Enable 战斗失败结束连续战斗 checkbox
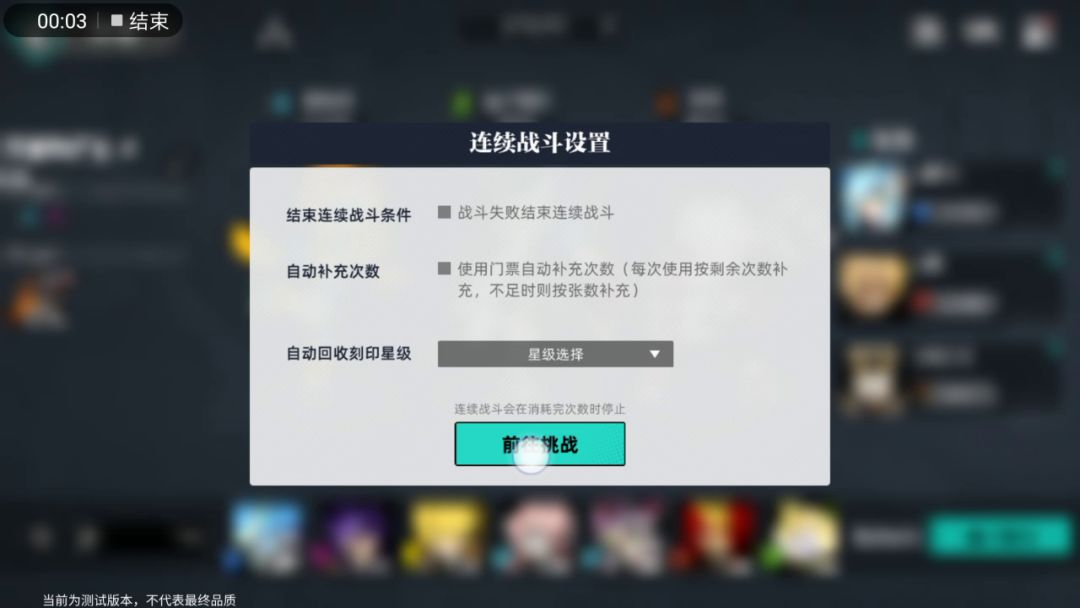This screenshot has width=1080, height=608. point(444,212)
